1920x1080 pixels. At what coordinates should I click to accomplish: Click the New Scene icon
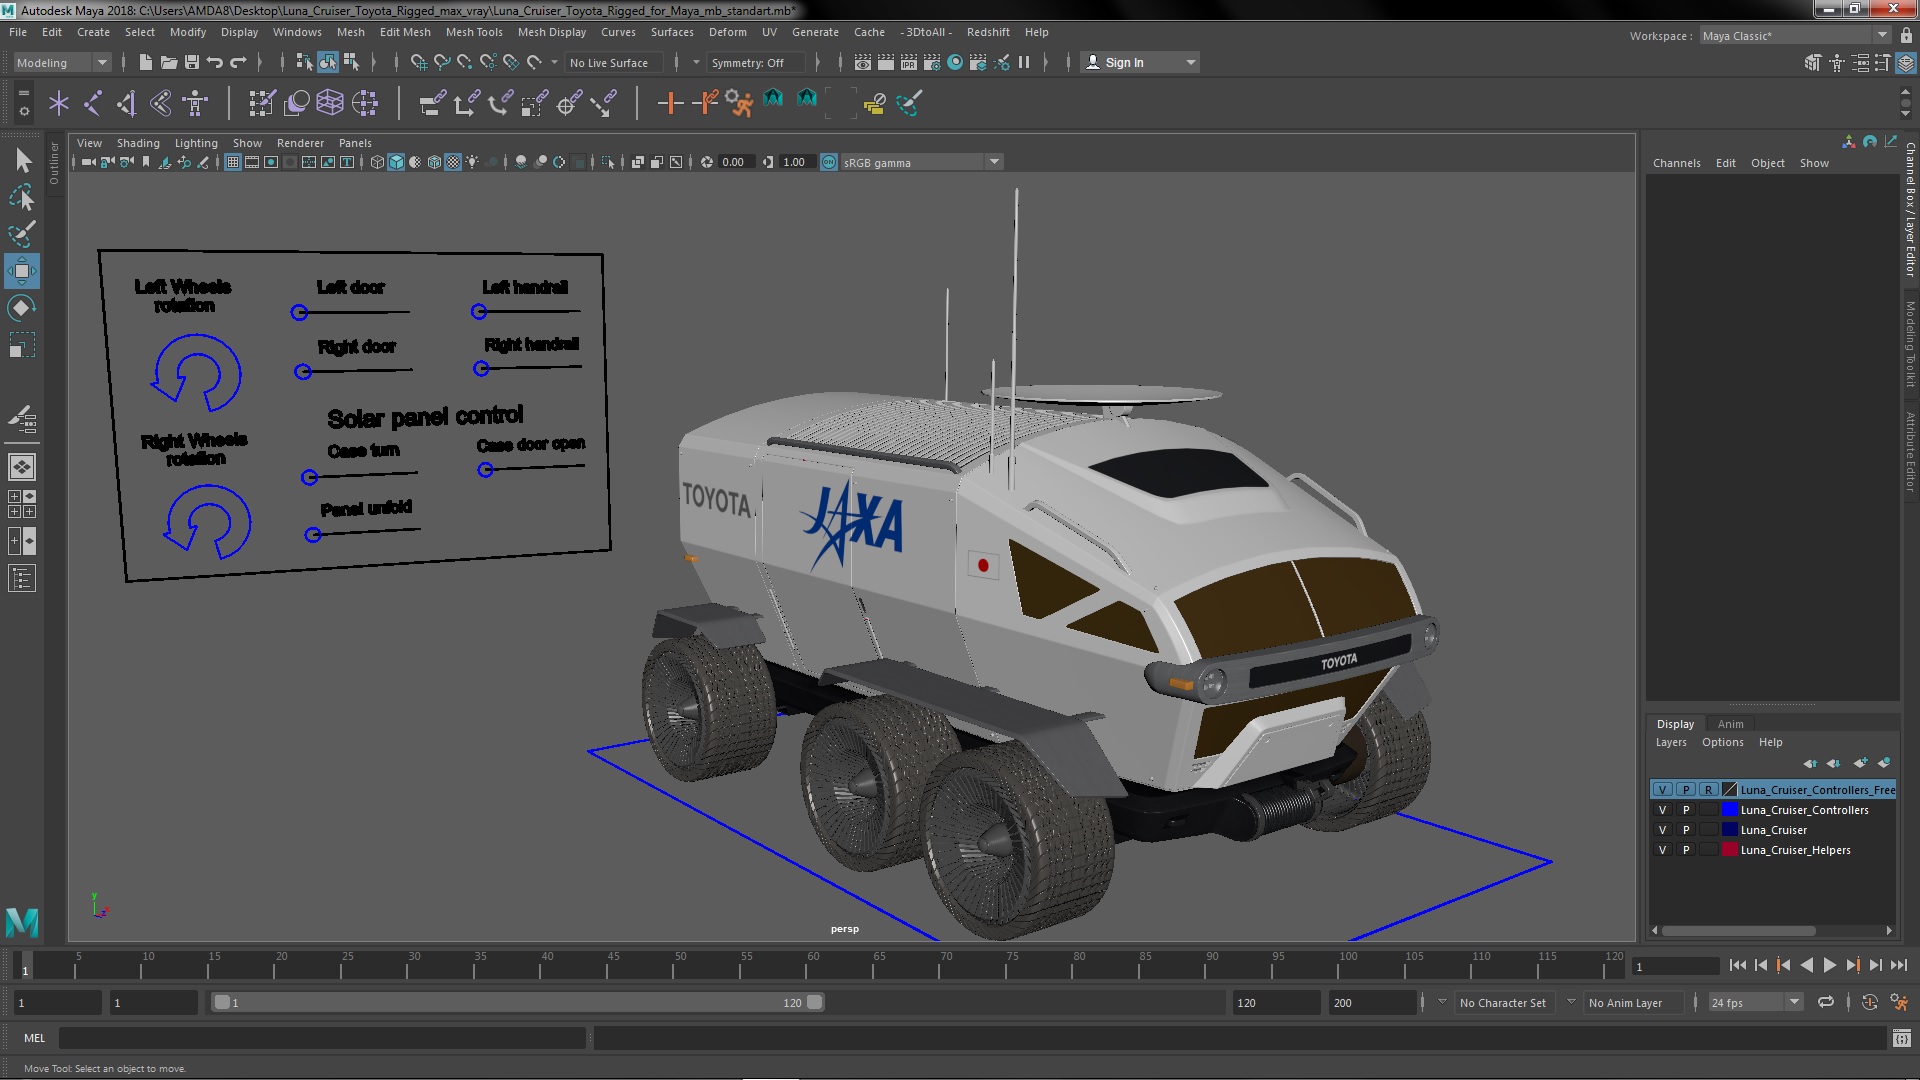coord(146,62)
